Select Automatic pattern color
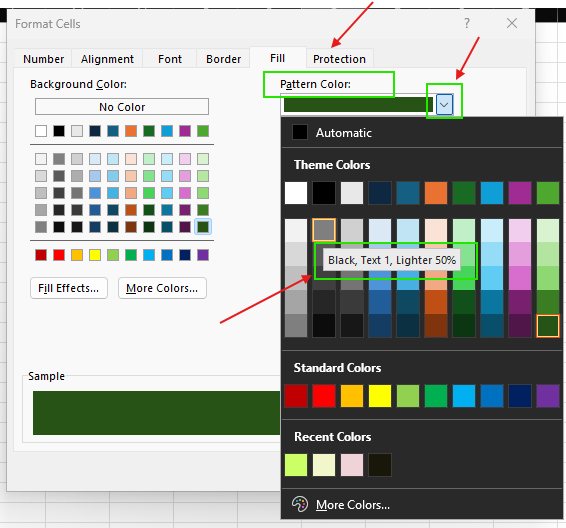 click(x=344, y=132)
